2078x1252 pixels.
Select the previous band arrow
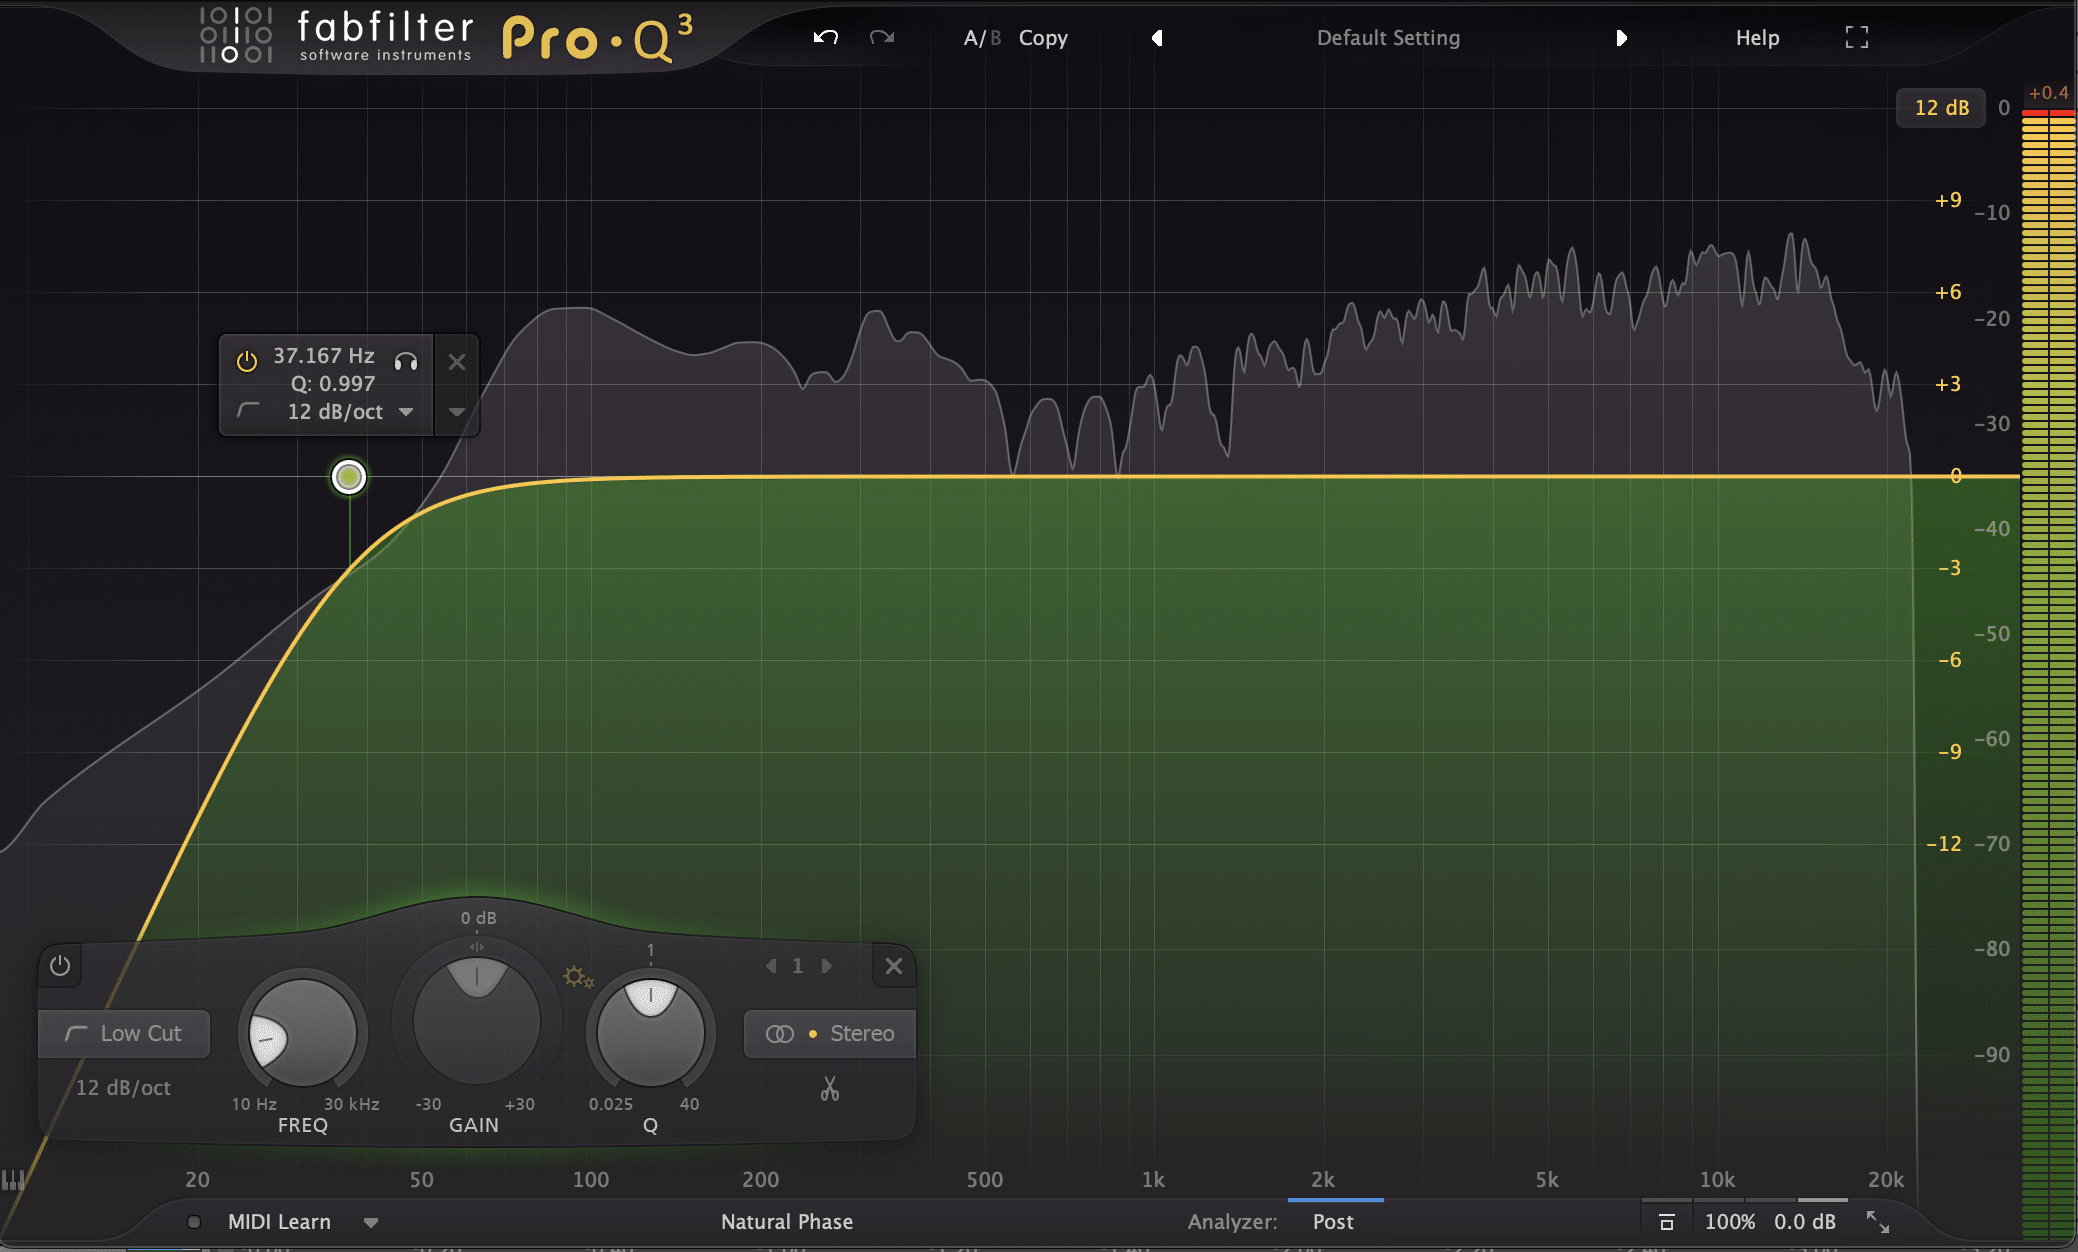pos(771,966)
